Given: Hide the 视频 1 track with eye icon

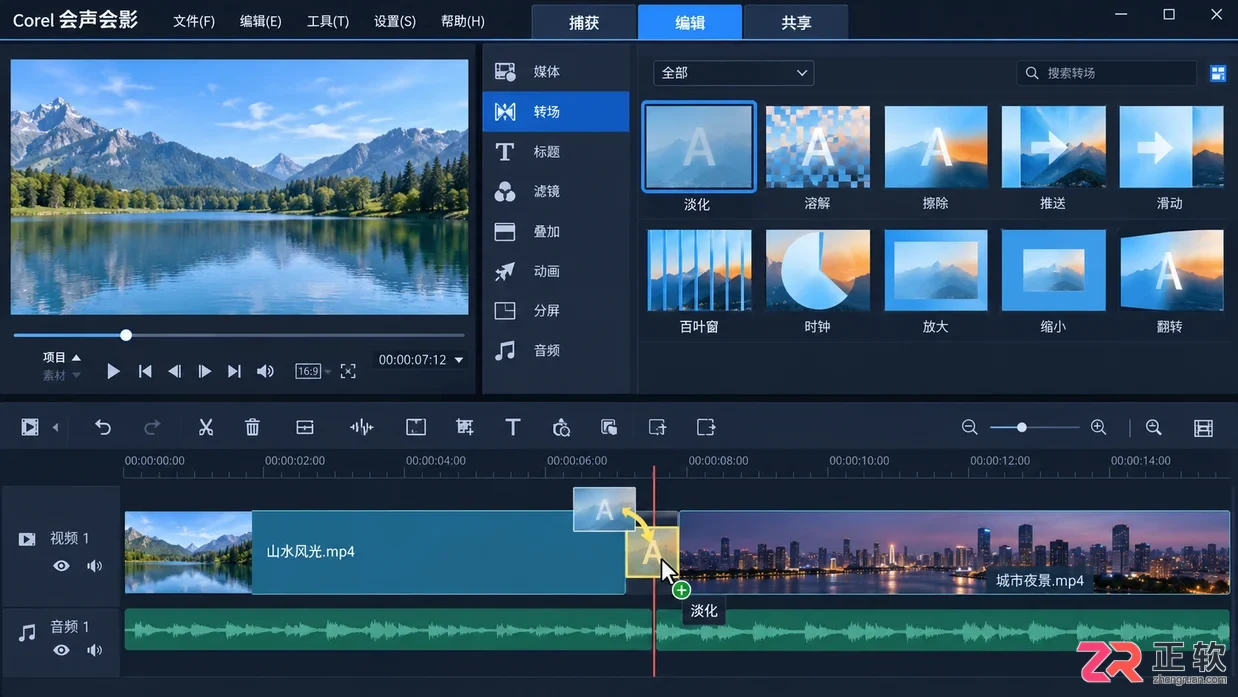Looking at the screenshot, I should (62, 566).
